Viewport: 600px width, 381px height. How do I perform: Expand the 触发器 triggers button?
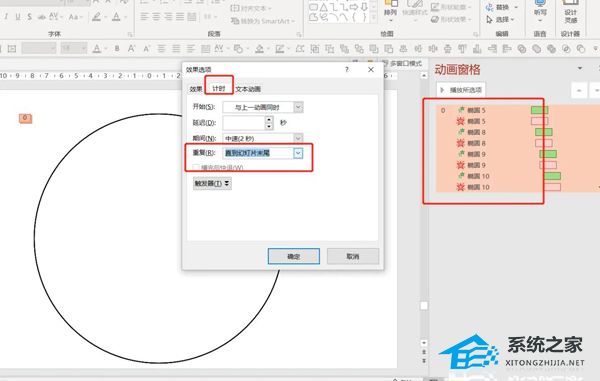[212, 184]
